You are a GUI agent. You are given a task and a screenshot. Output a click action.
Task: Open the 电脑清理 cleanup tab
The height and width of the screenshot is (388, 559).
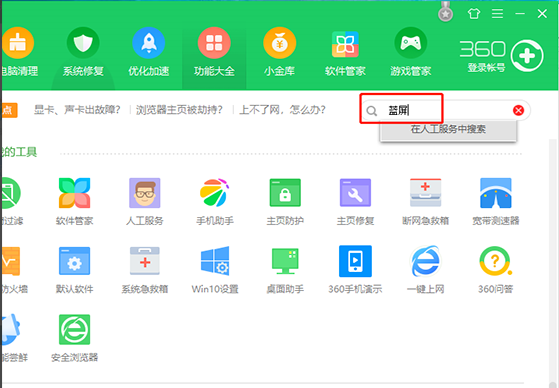pos(19,52)
